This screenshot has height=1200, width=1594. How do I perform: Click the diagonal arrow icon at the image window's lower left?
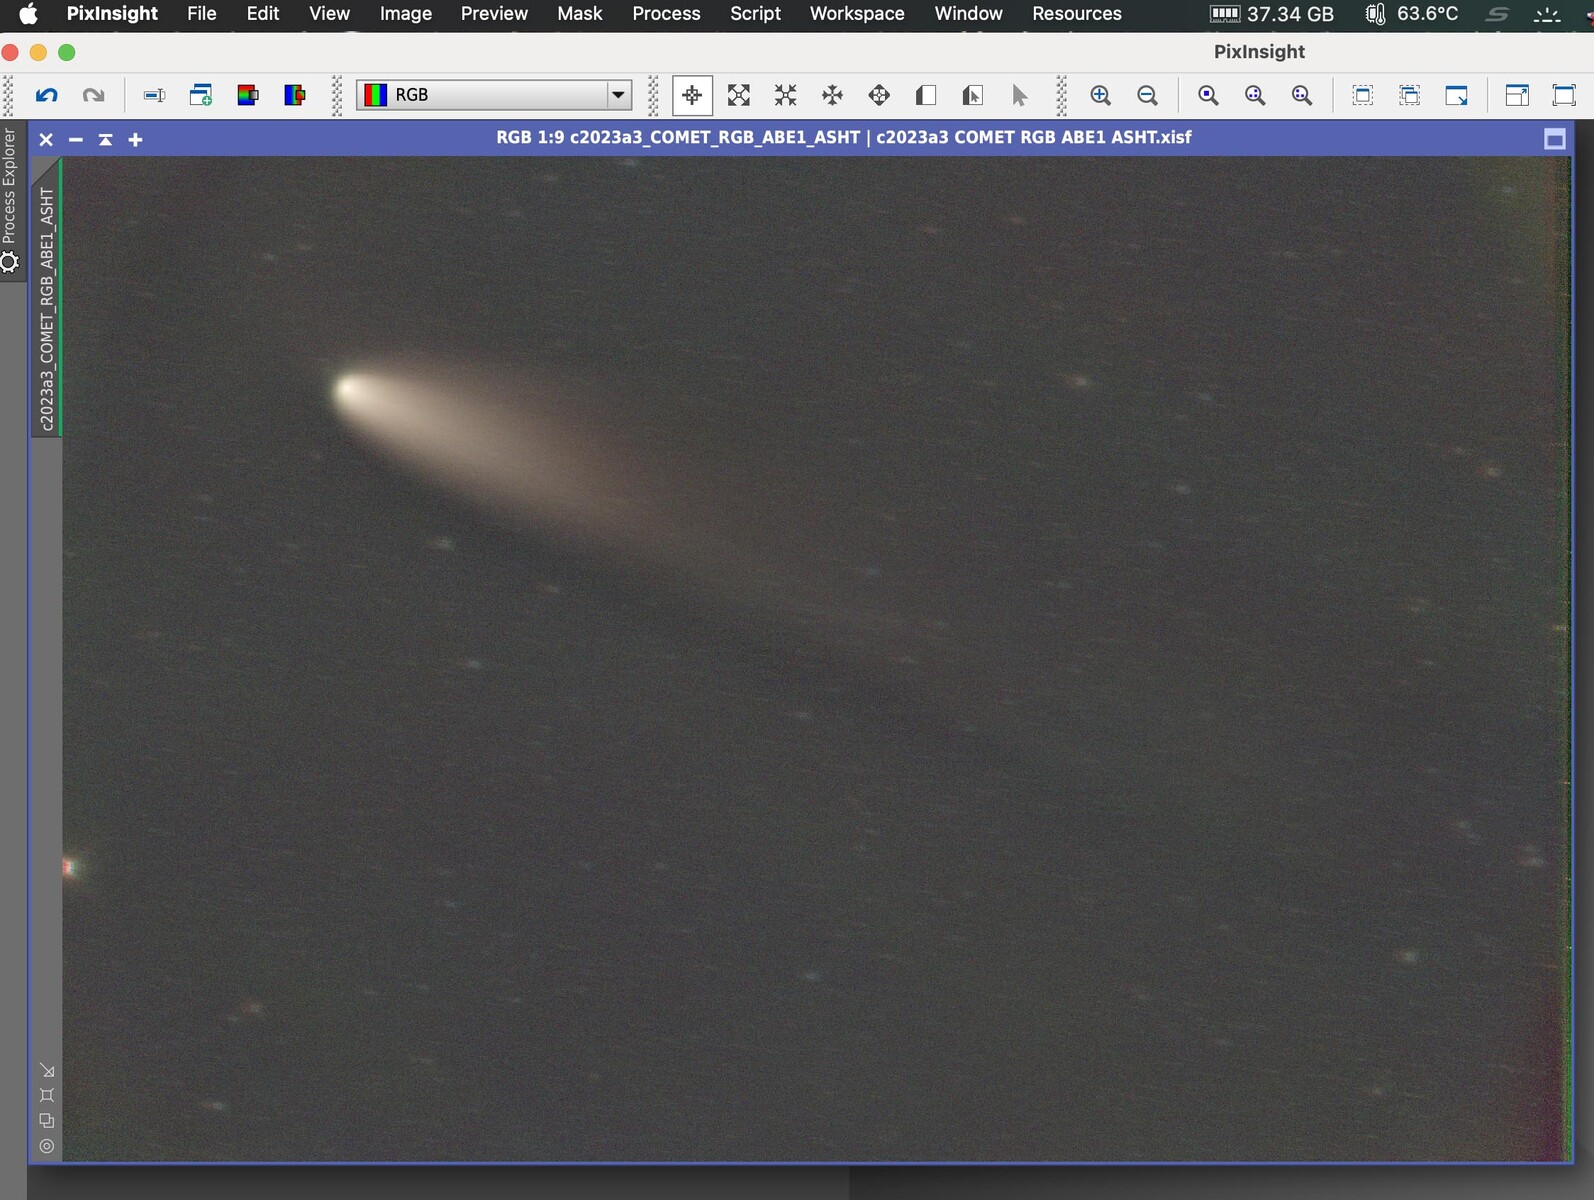tap(47, 1071)
